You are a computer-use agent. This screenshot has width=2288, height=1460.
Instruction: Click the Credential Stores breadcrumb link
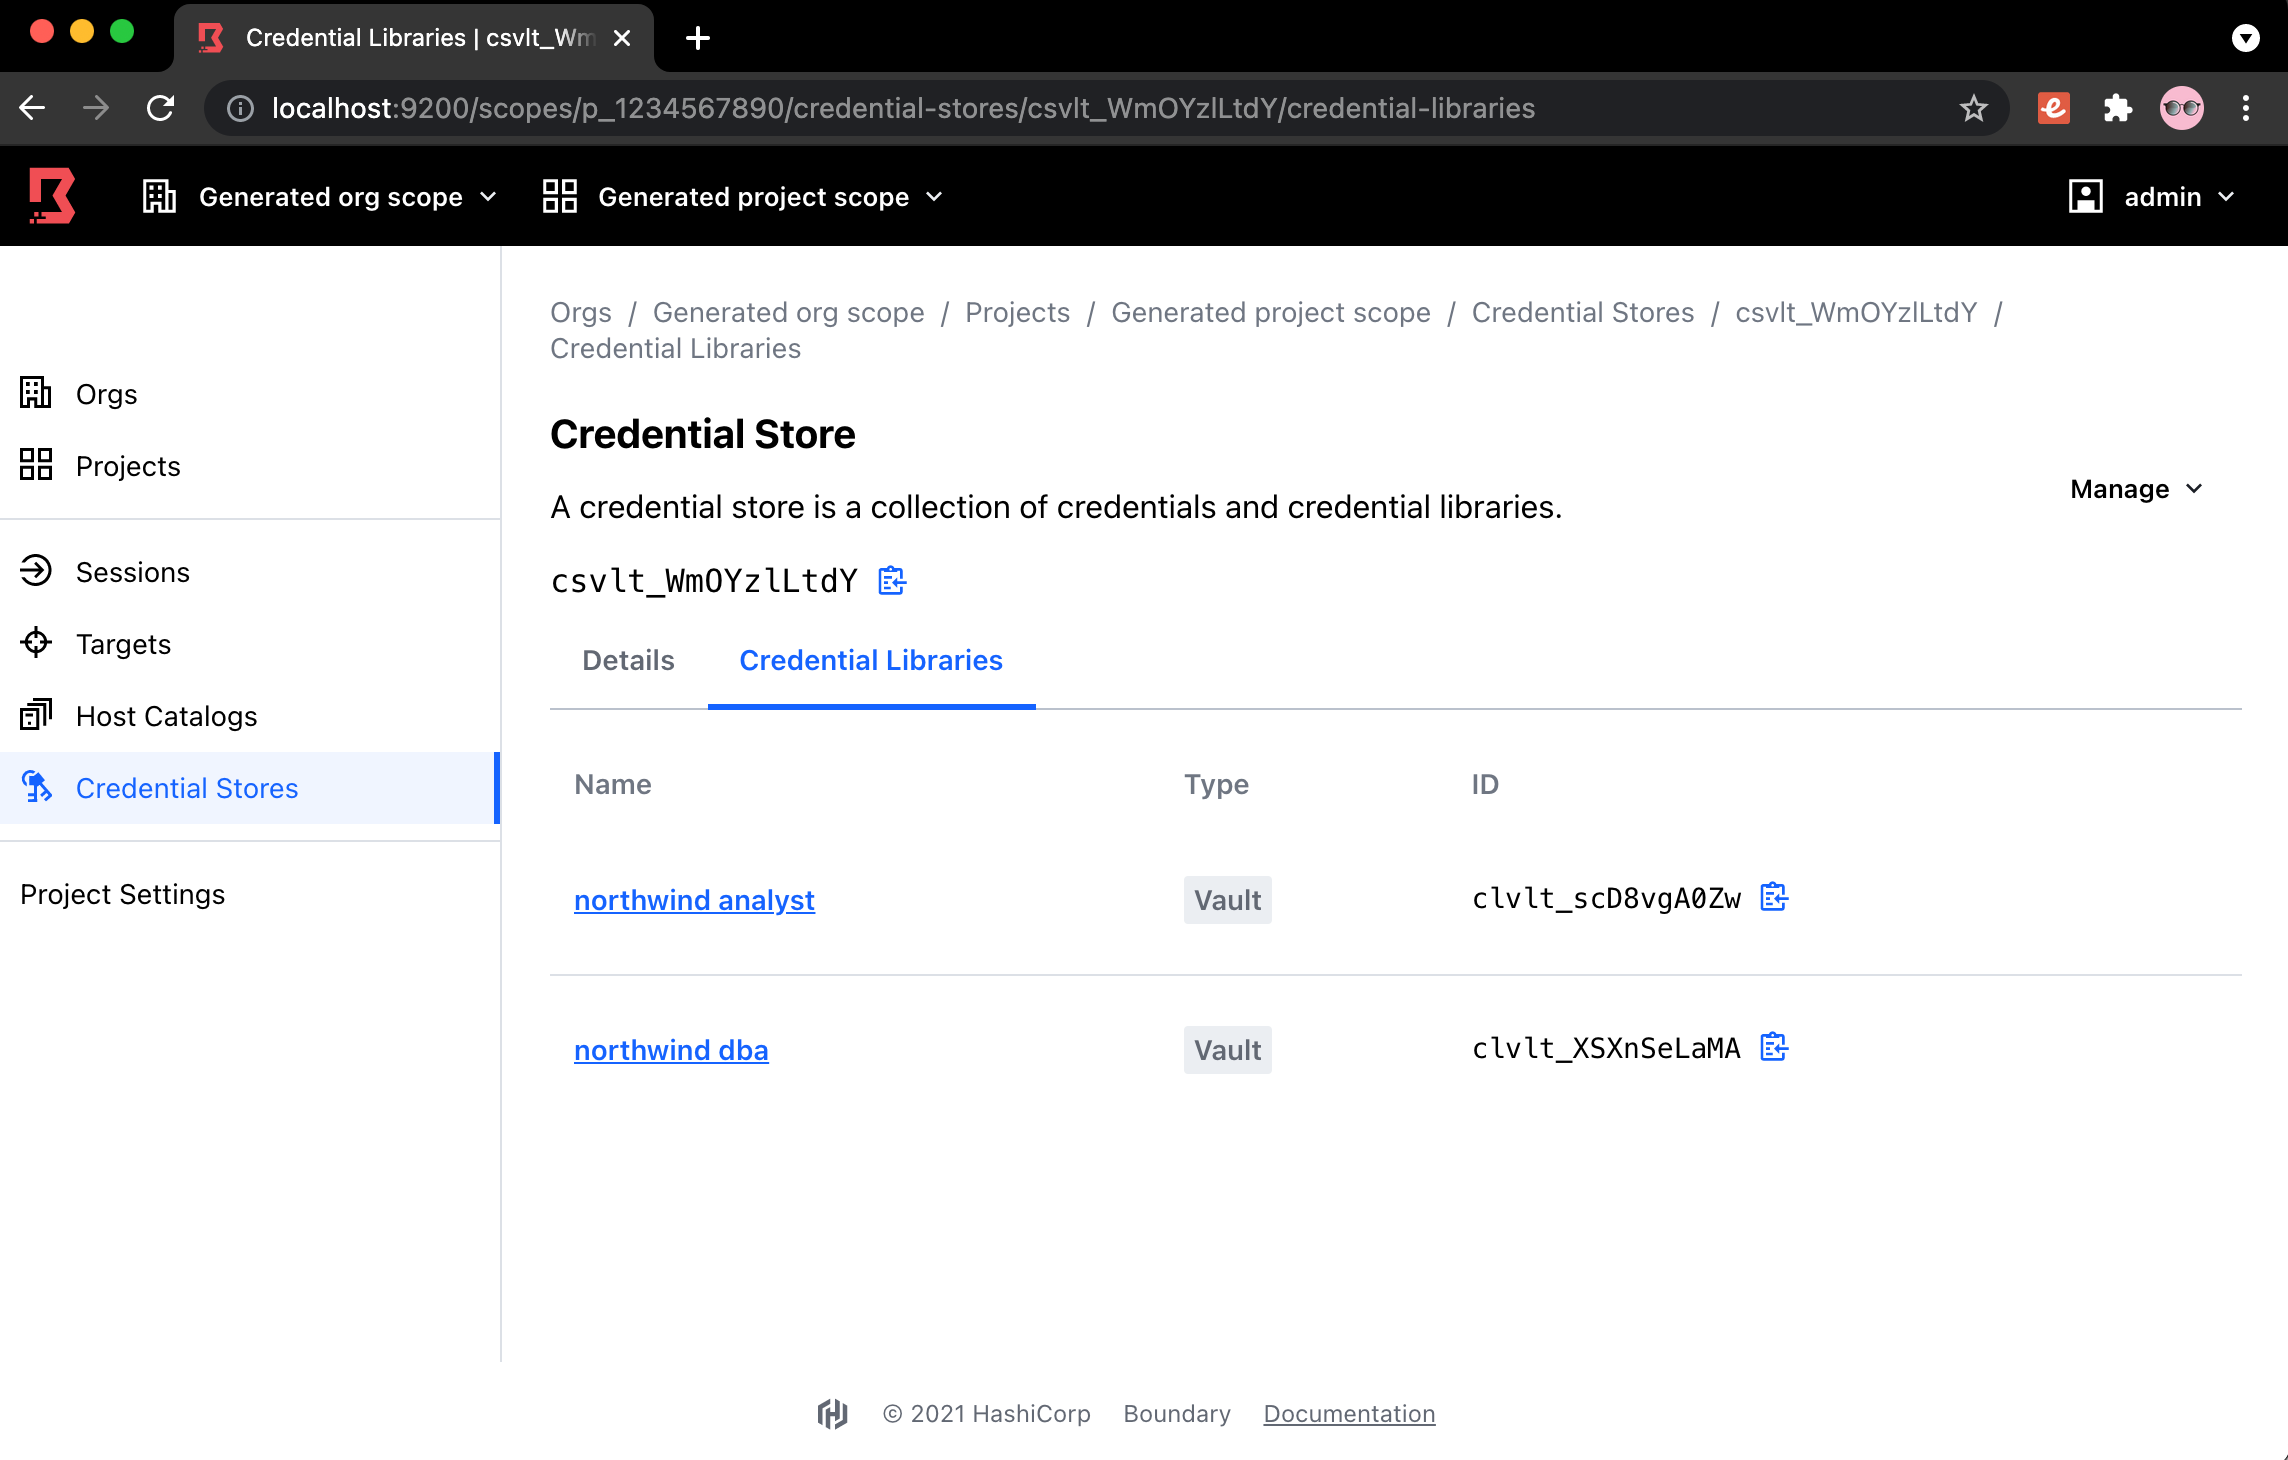1582,312
